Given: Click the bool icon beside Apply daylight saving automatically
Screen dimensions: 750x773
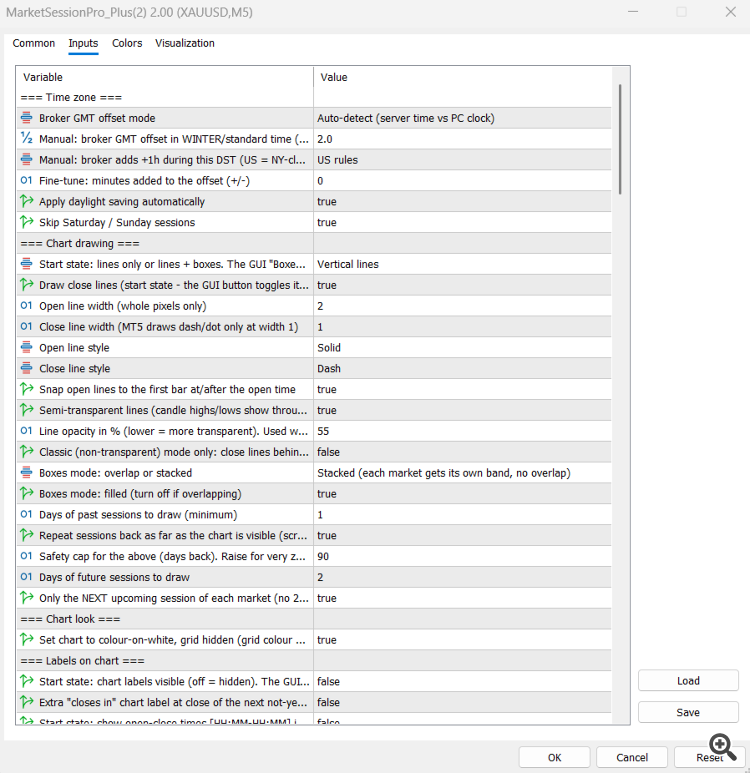Looking at the screenshot, I should coord(27,201).
